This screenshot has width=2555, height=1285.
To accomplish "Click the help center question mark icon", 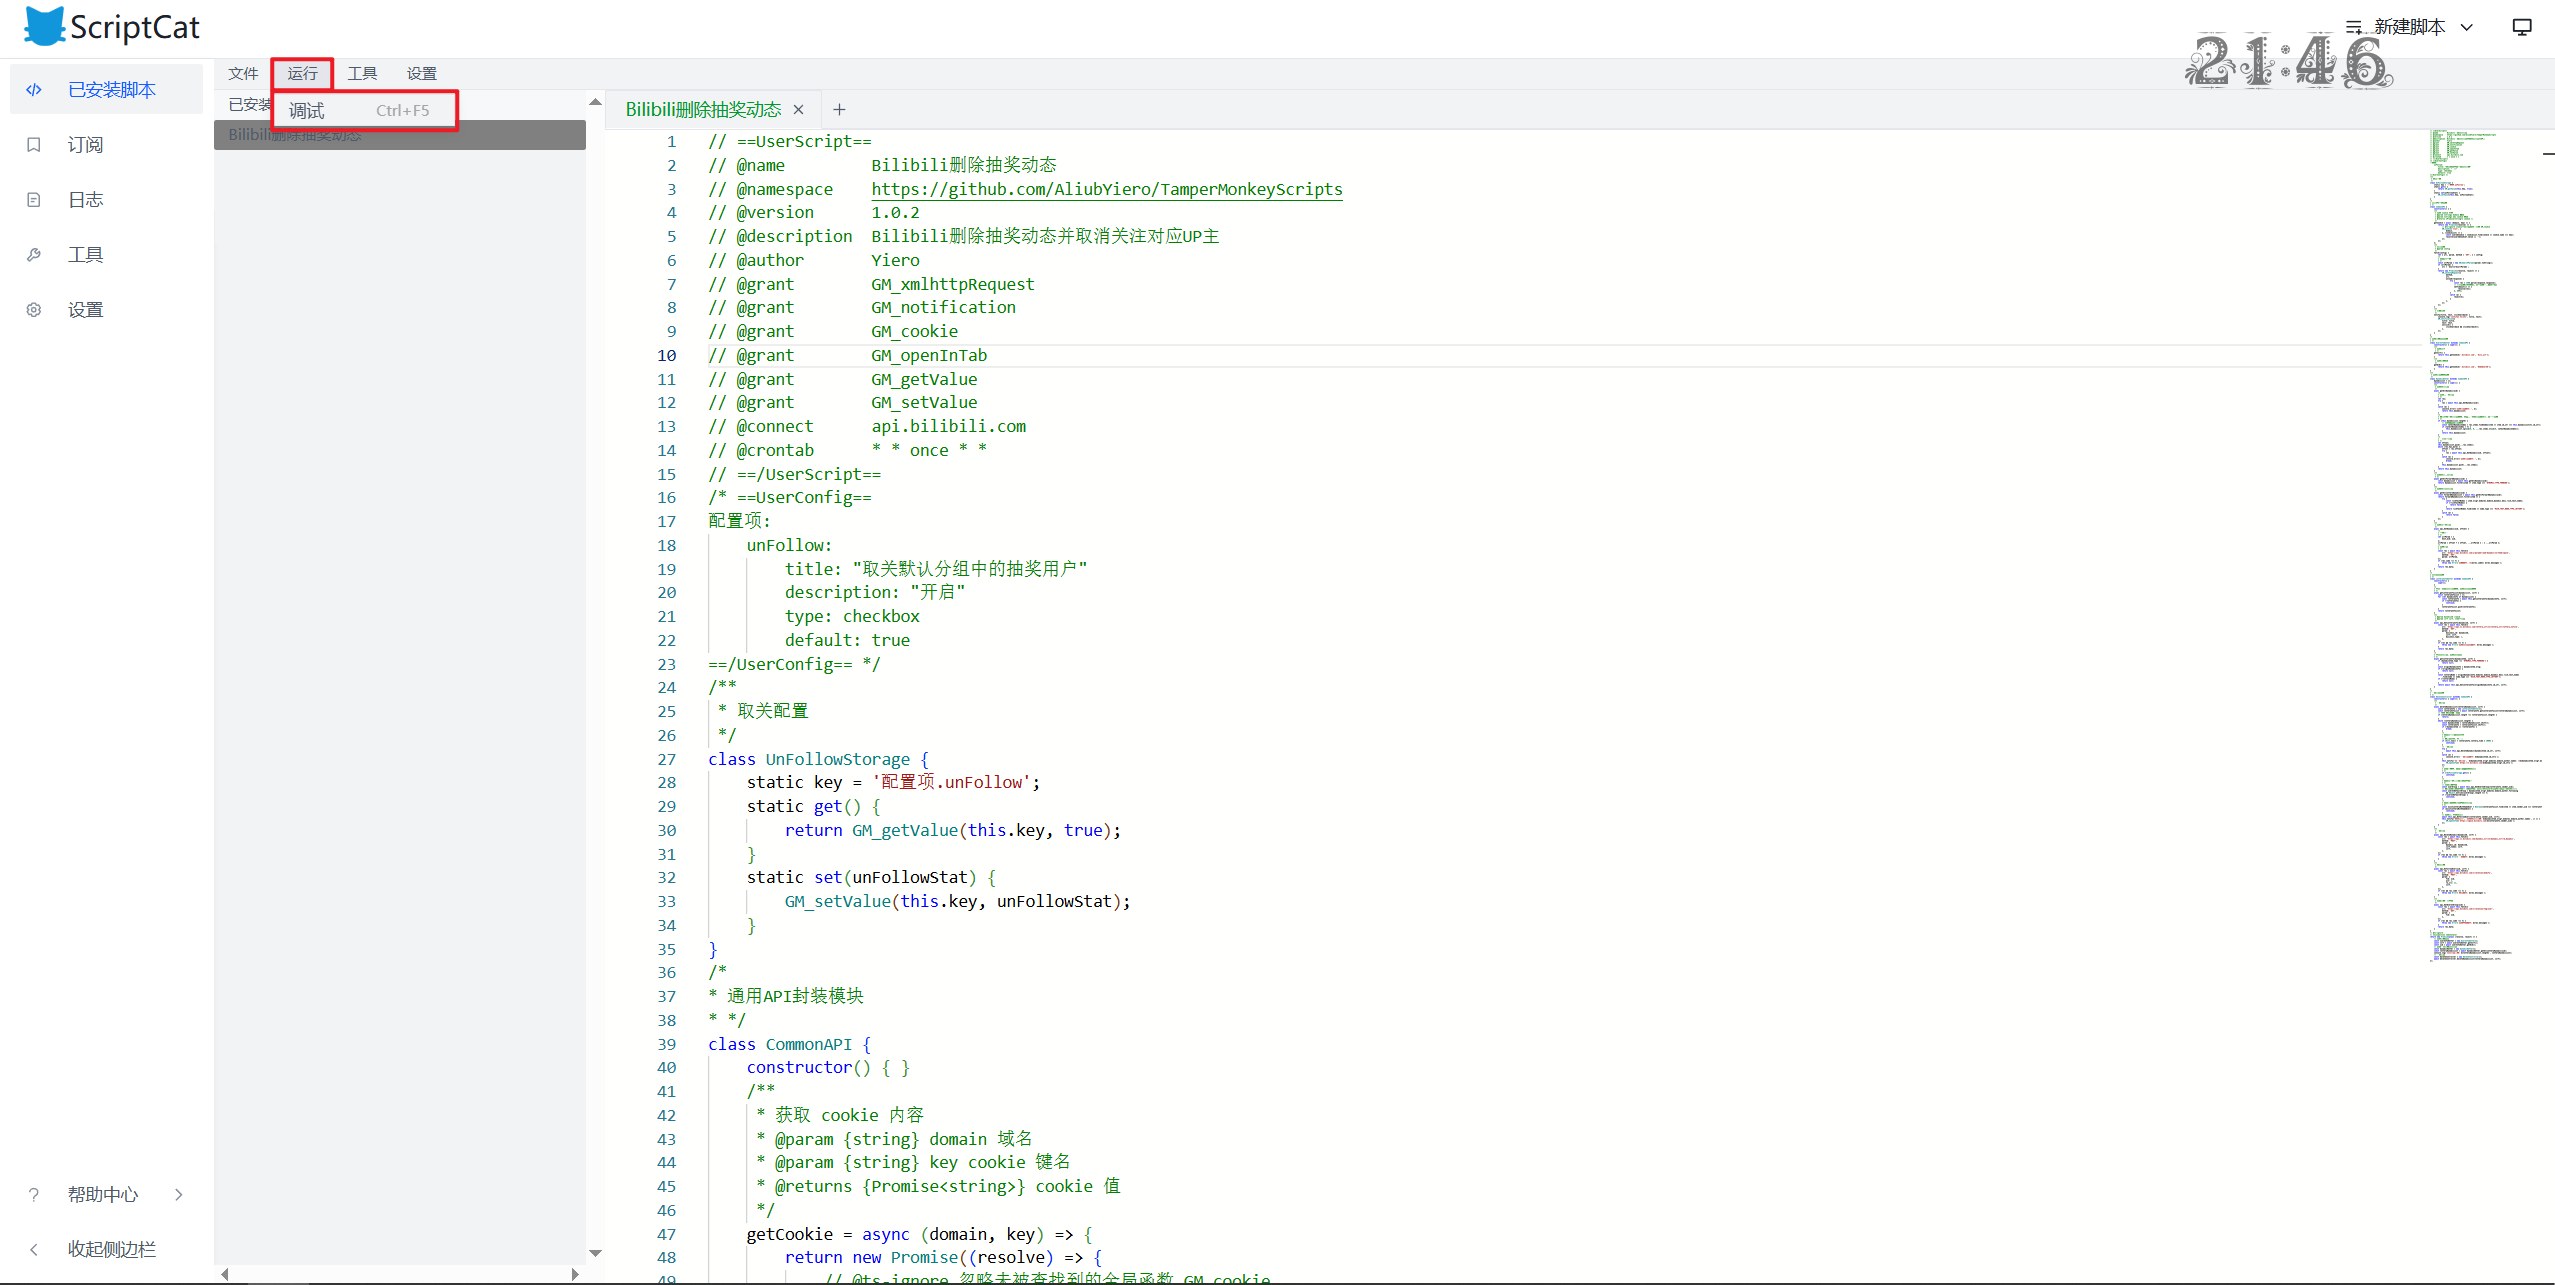I will point(34,1194).
